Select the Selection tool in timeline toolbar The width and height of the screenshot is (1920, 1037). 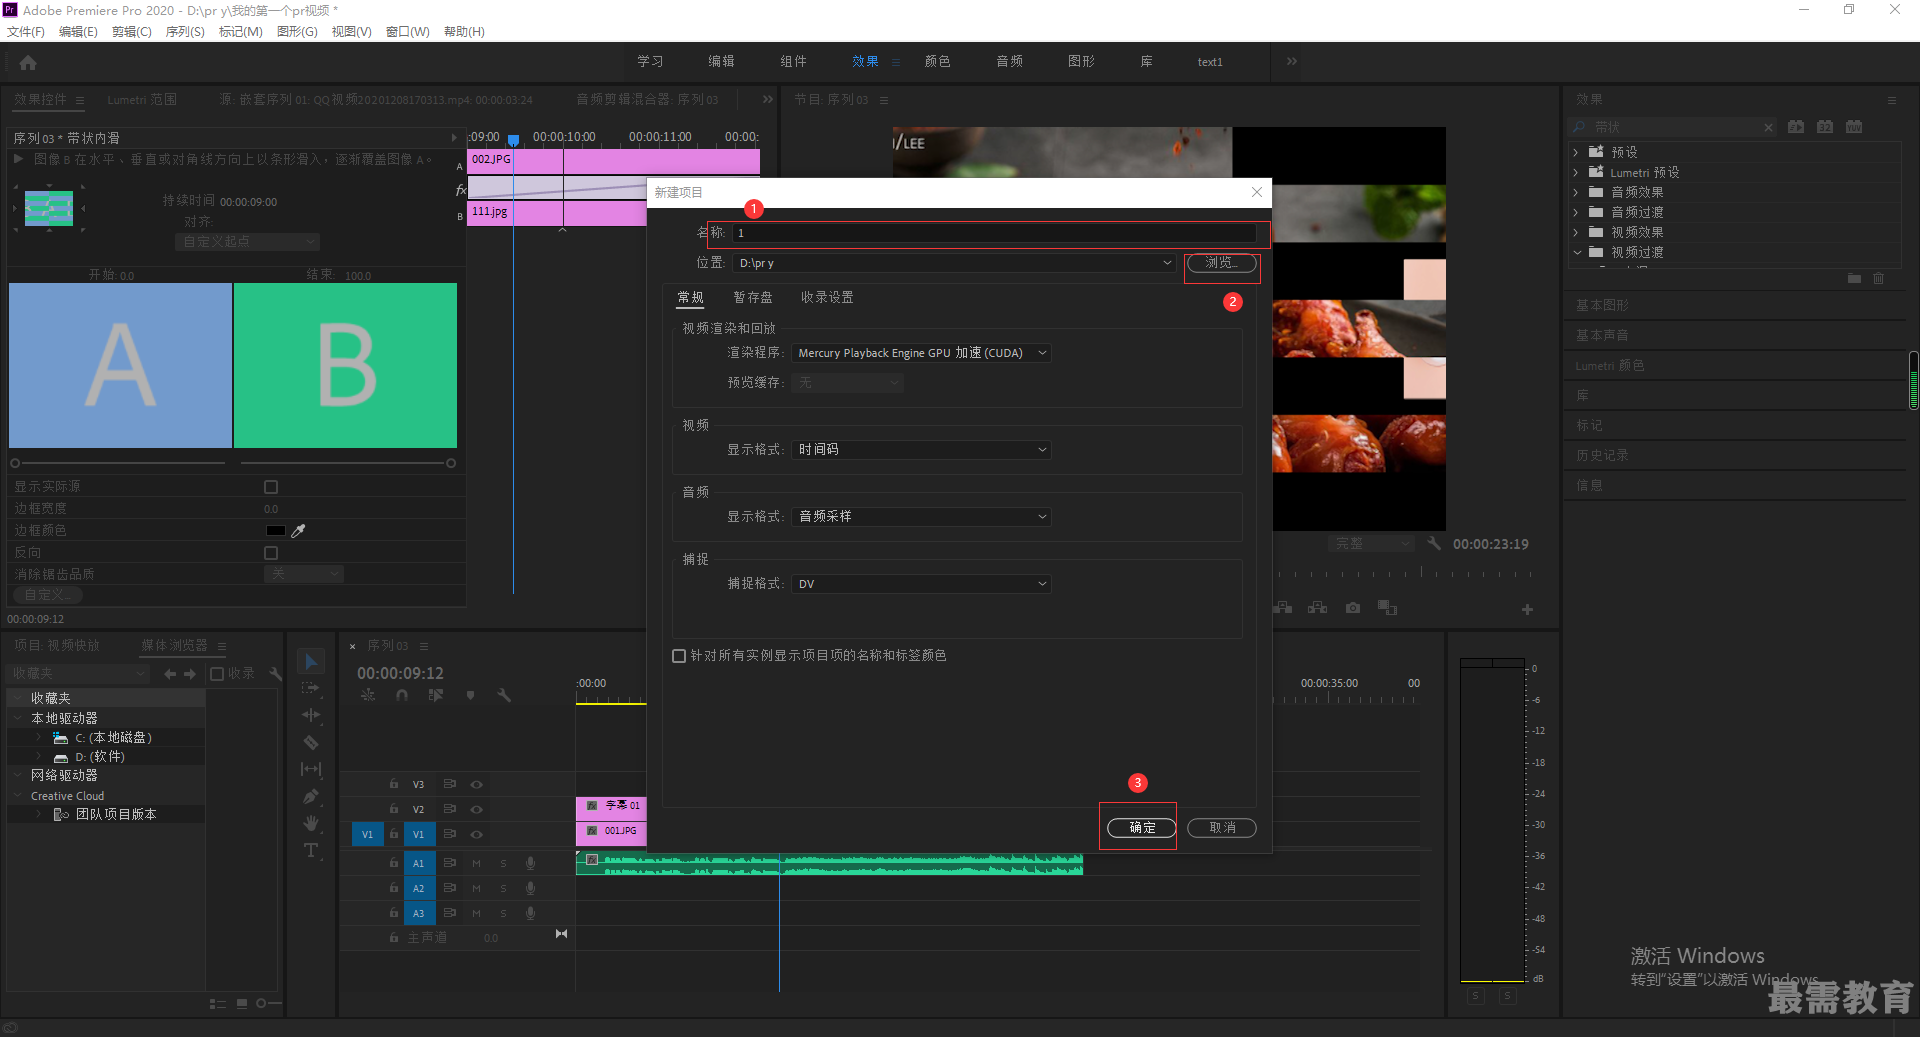coord(311,662)
